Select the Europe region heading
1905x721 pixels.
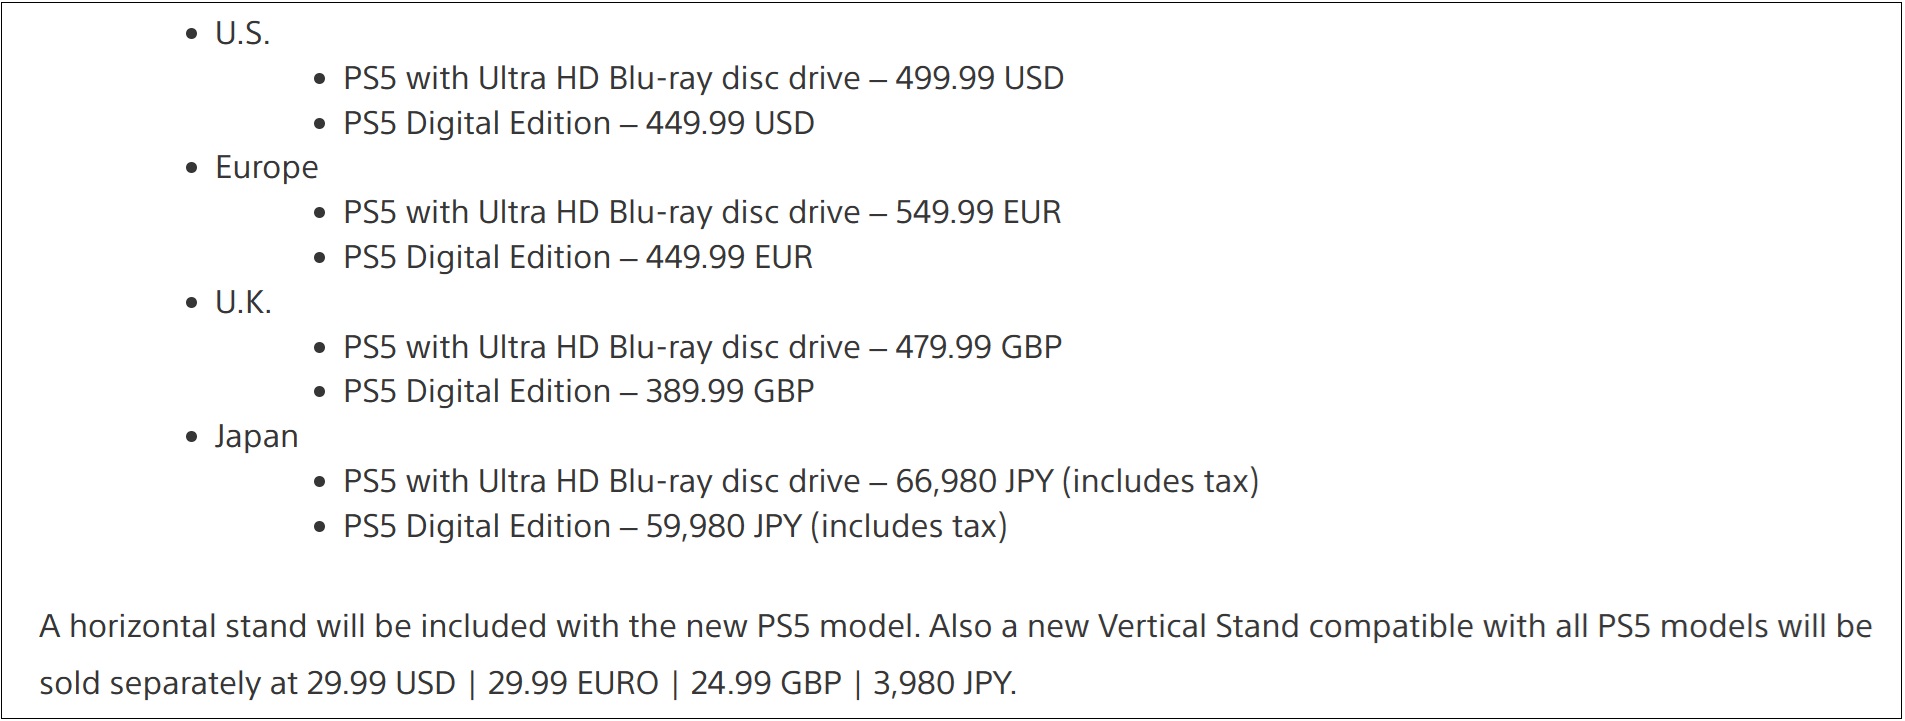coord(266,167)
